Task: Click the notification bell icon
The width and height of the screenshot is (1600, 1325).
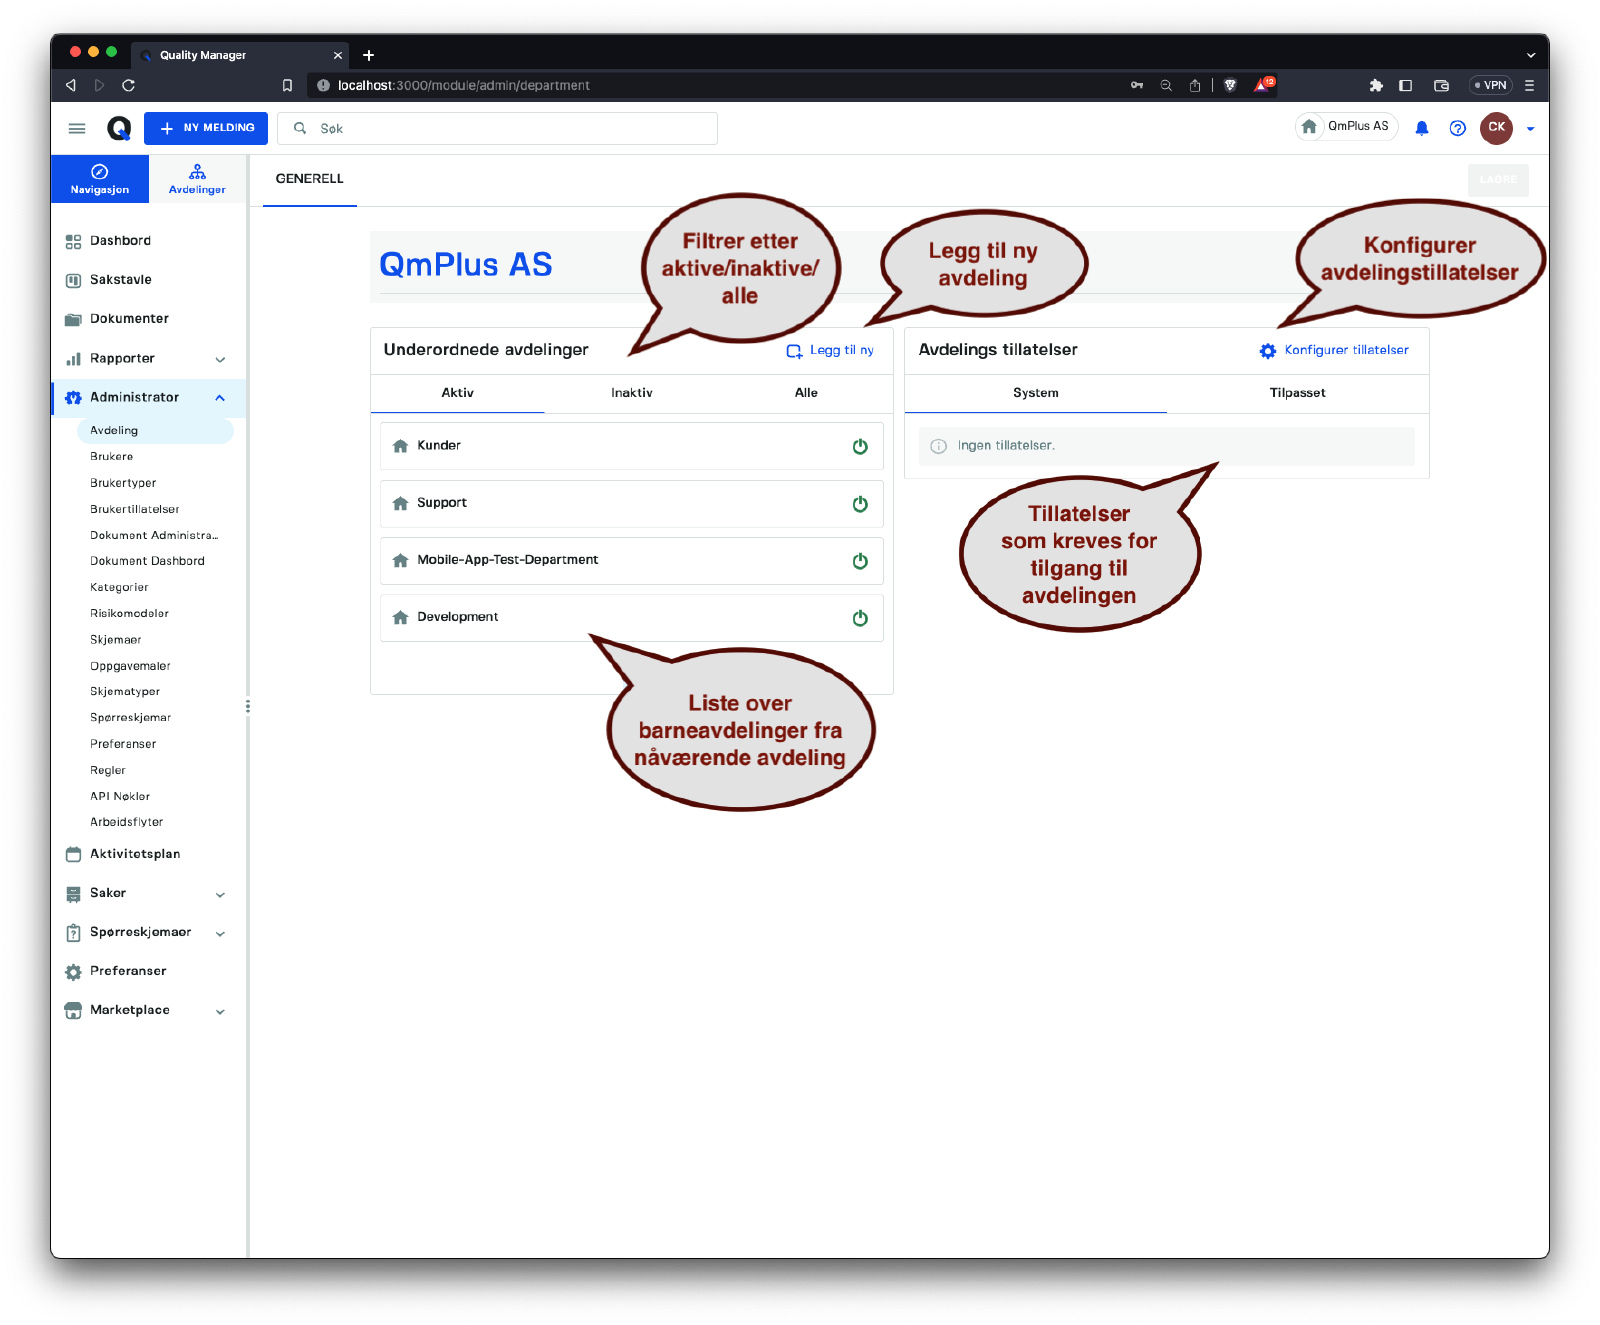Action: click(1421, 128)
